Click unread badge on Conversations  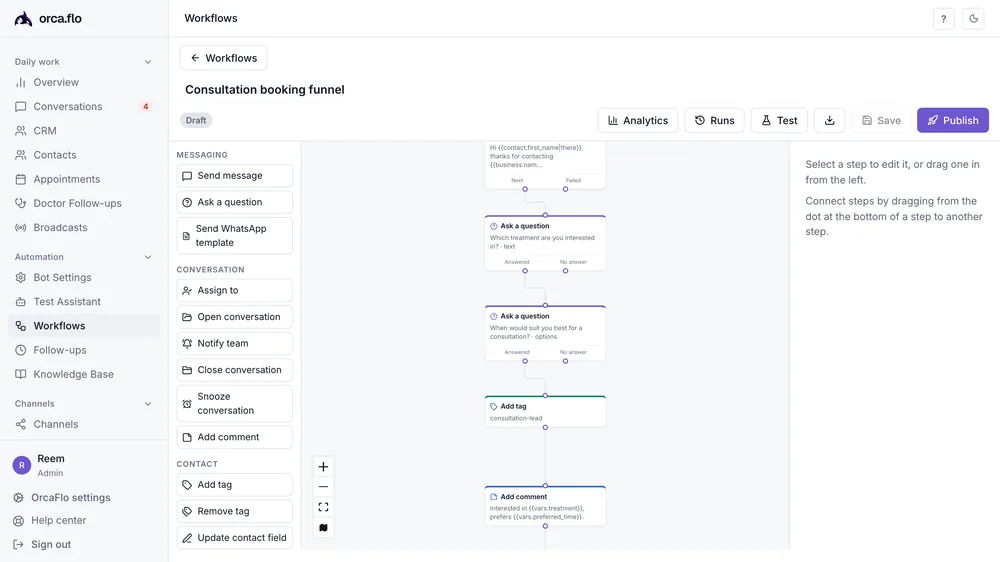point(145,107)
